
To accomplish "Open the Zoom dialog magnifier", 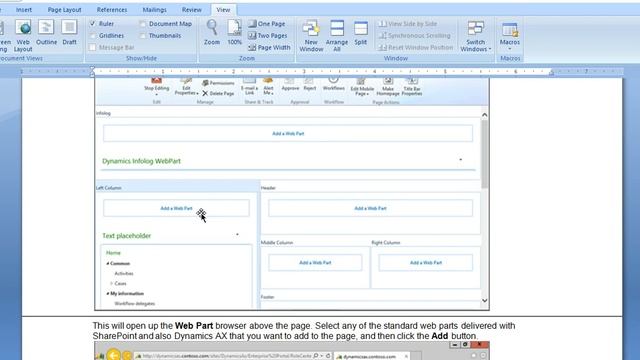I will 212,33.
